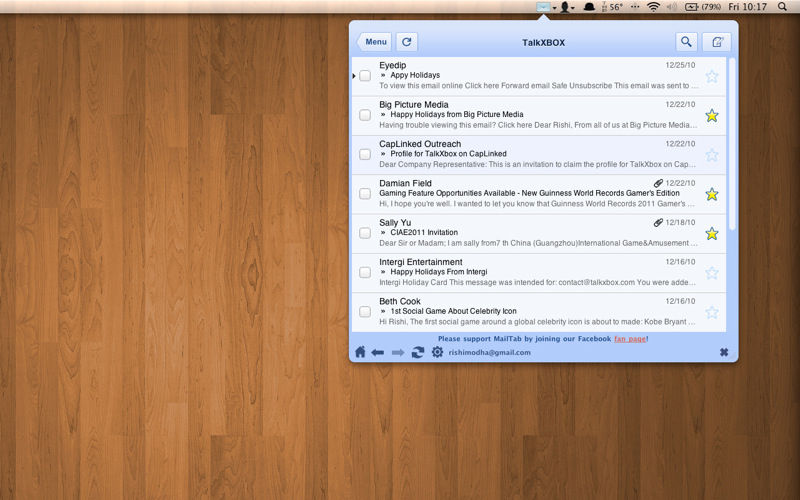The image size is (800, 500).
Task: Check the Damian Field email checkbox
Action: [365, 193]
